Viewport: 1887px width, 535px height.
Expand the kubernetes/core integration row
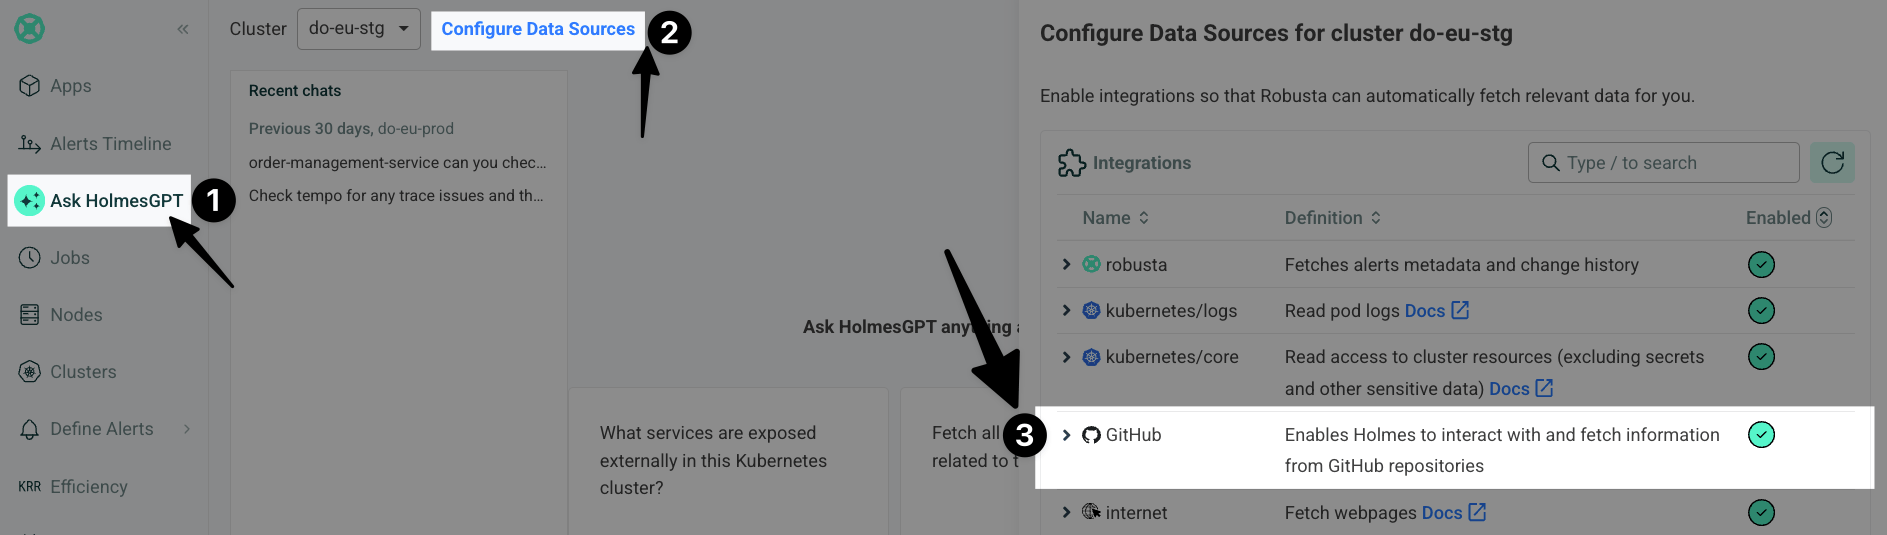tap(1066, 357)
